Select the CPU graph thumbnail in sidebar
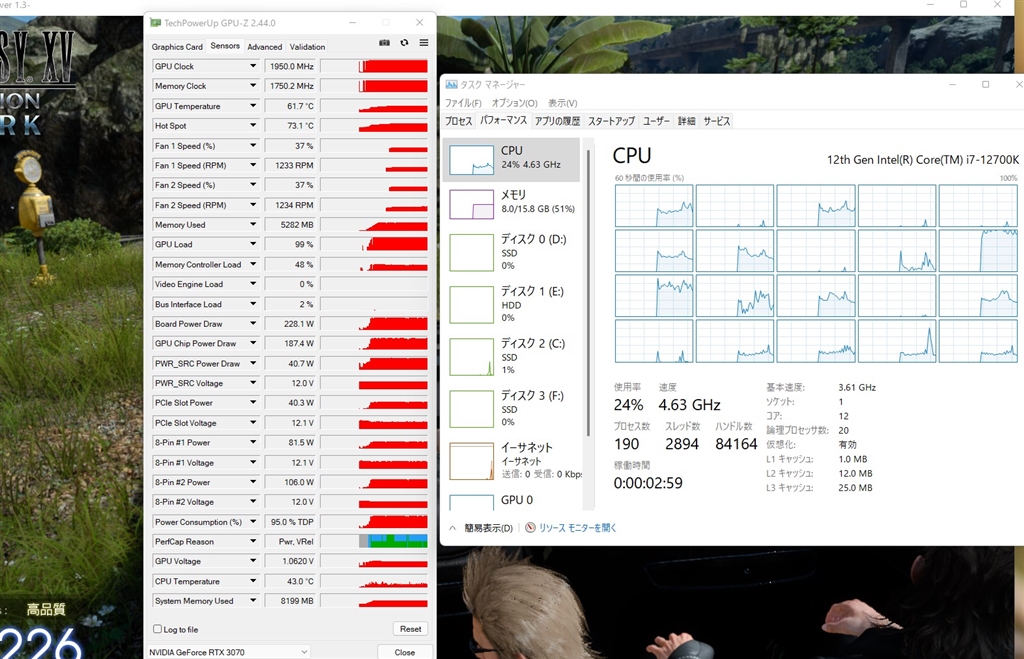Screen dimensions: 1024x659 (472, 159)
